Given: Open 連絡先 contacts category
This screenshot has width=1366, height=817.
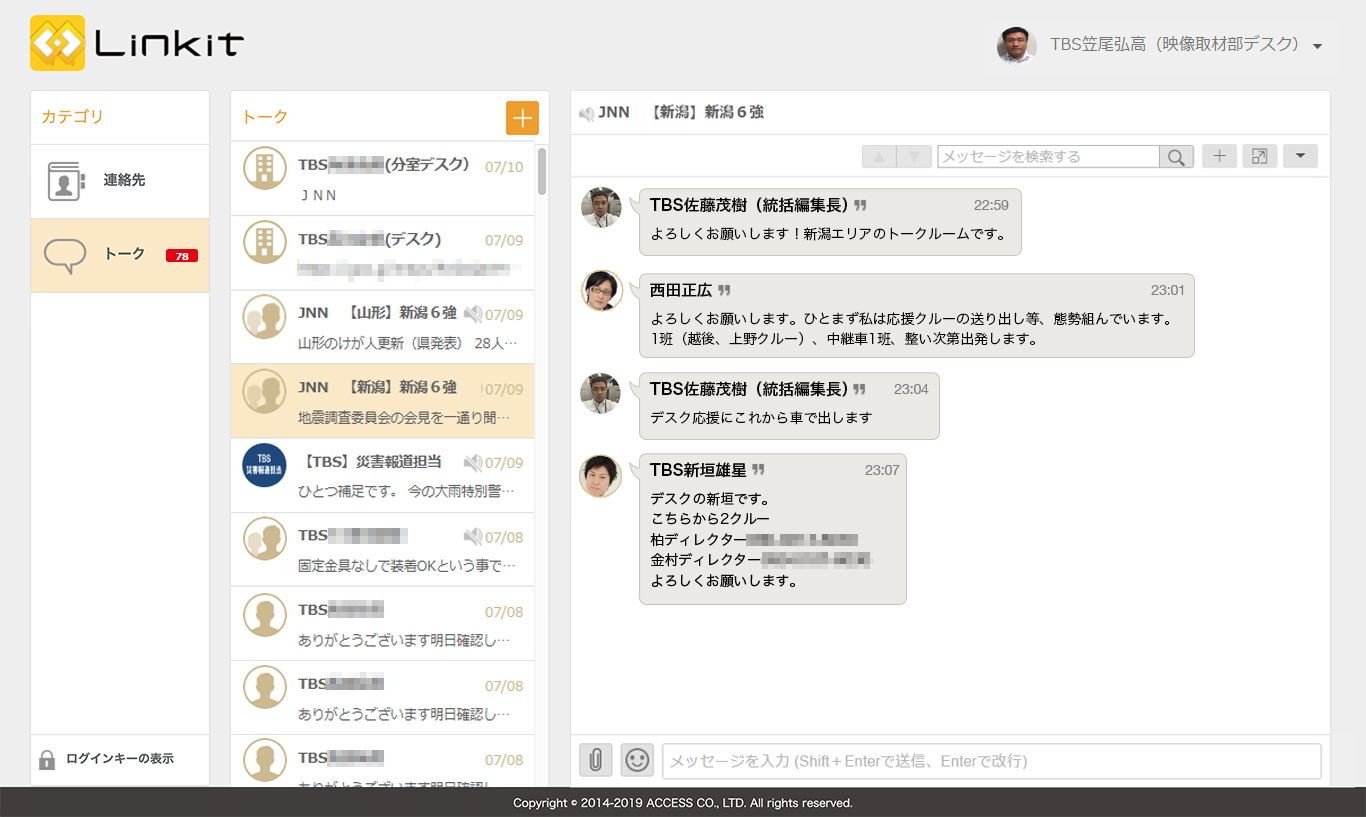Looking at the screenshot, I should point(120,181).
